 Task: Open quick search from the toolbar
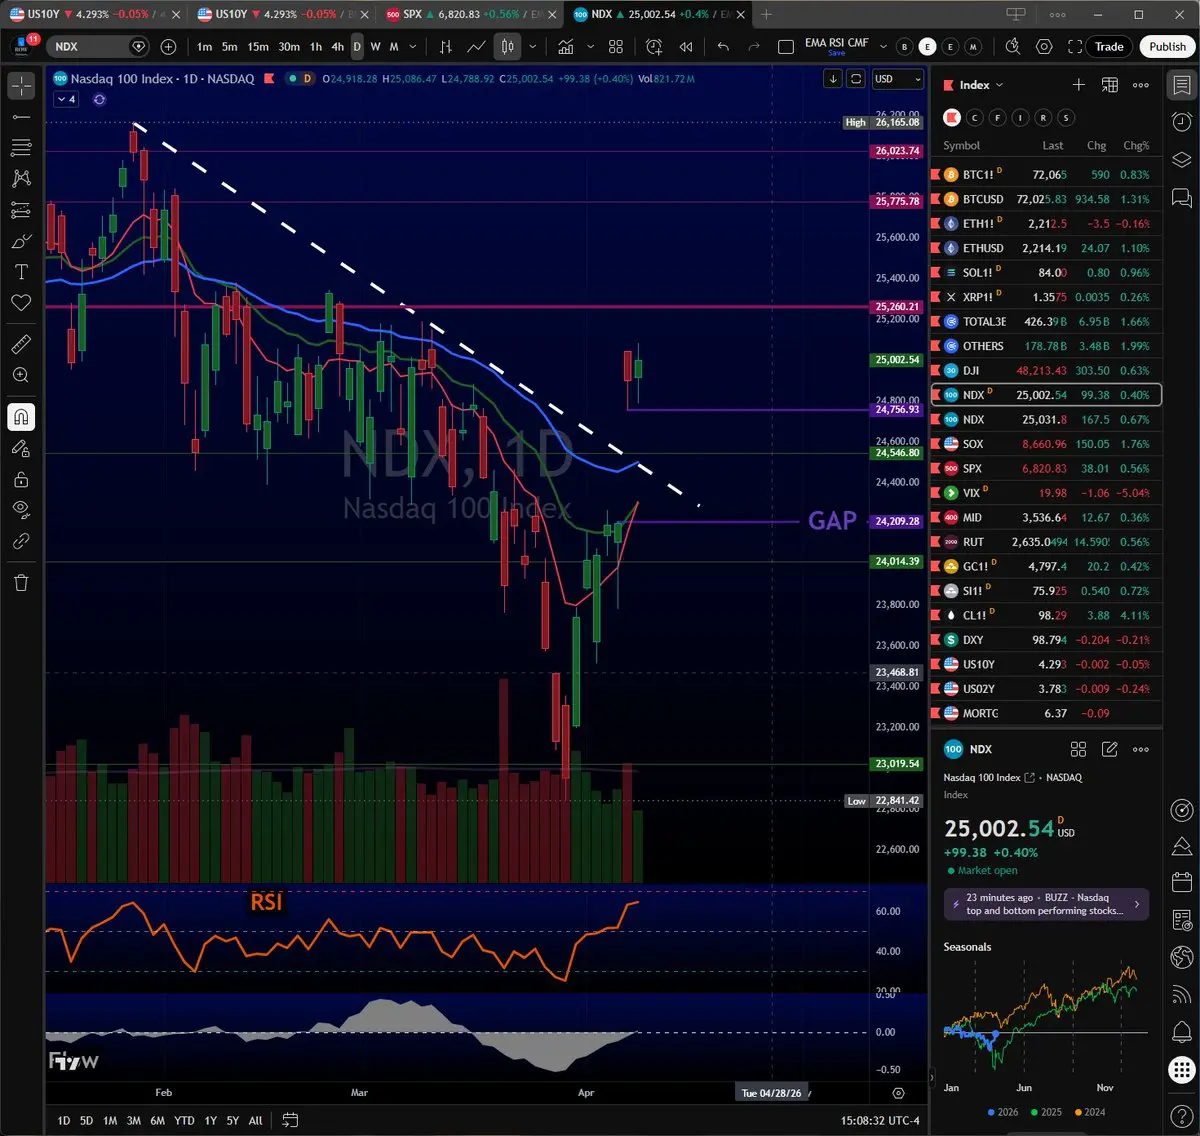[x=1013, y=47]
